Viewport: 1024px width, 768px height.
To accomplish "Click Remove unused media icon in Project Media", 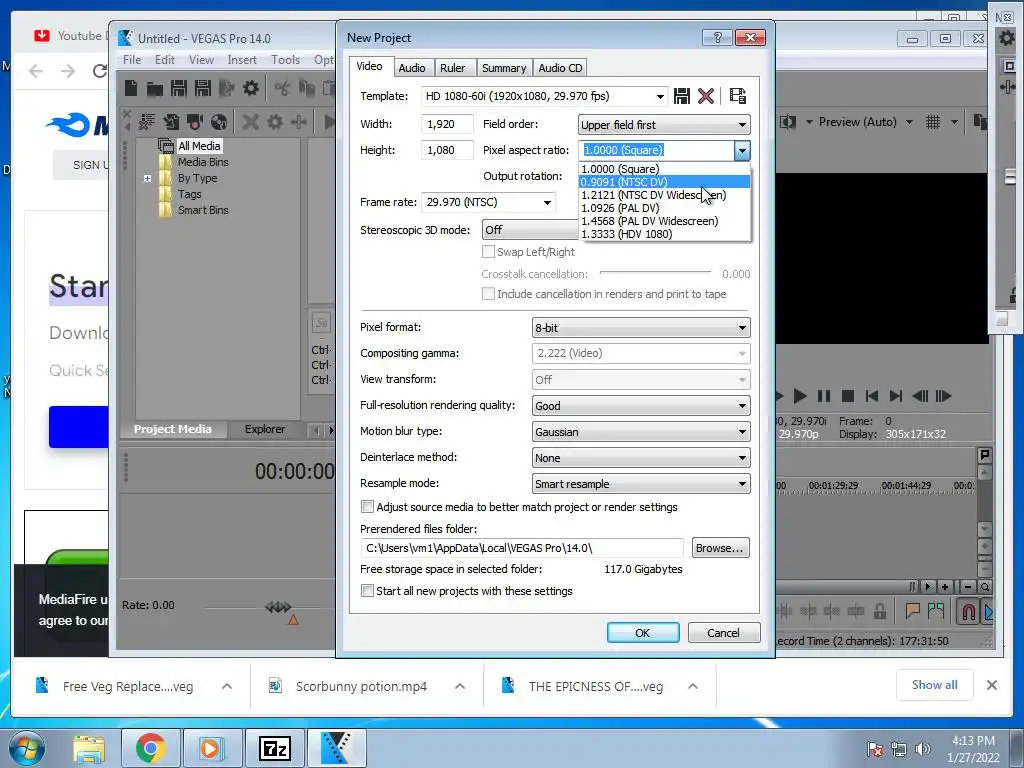I will [x=147, y=121].
